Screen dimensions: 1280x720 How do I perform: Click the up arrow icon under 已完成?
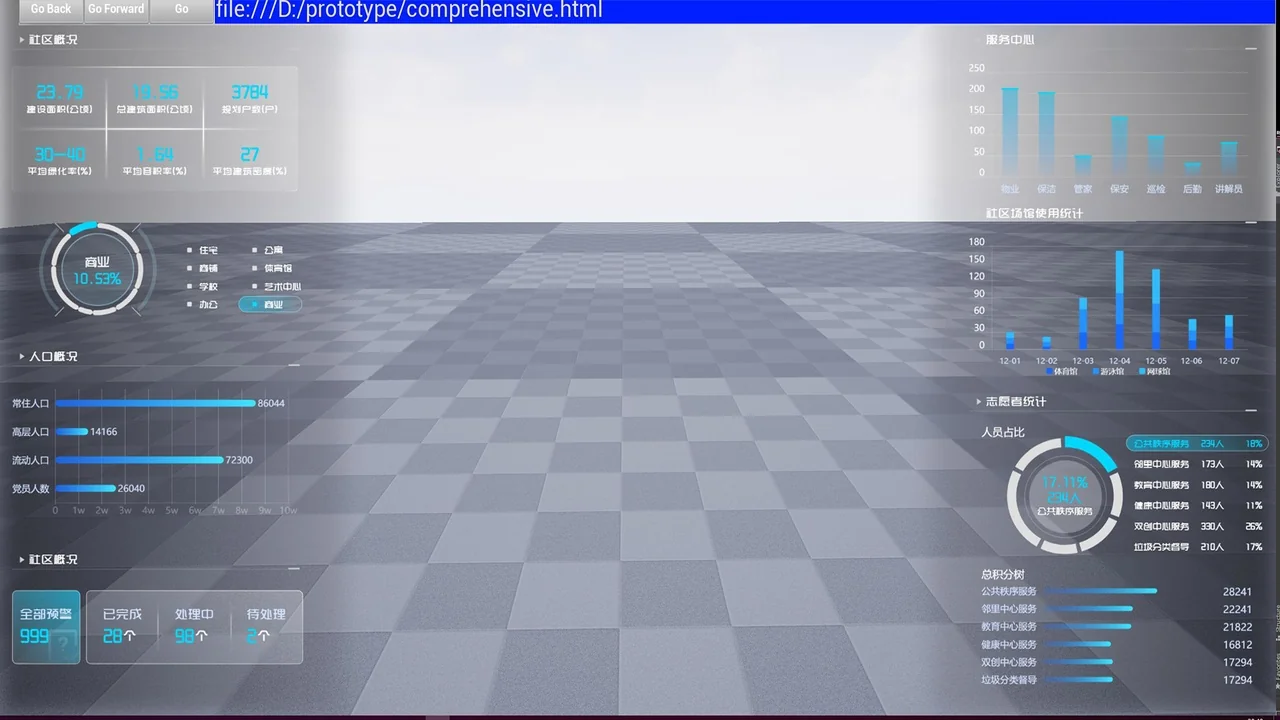tap(130, 636)
